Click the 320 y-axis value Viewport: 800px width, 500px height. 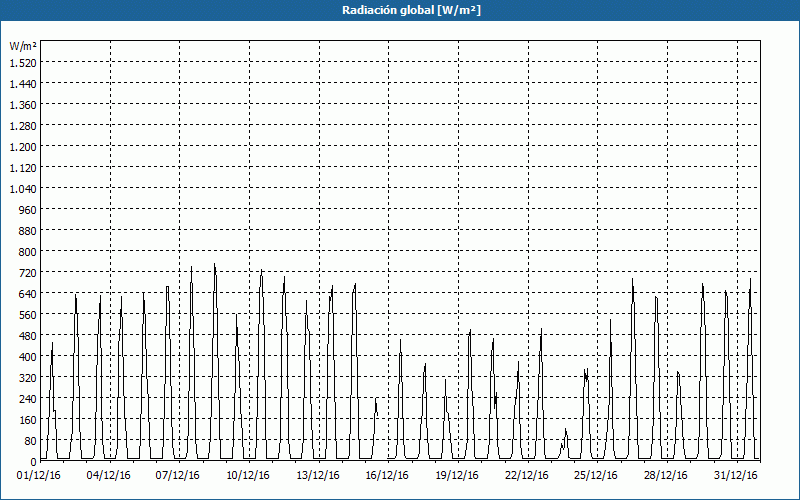tap(28, 378)
